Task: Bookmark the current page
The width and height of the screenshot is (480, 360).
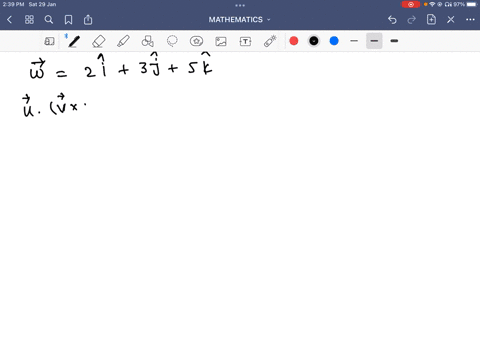Action: pos(68,20)
